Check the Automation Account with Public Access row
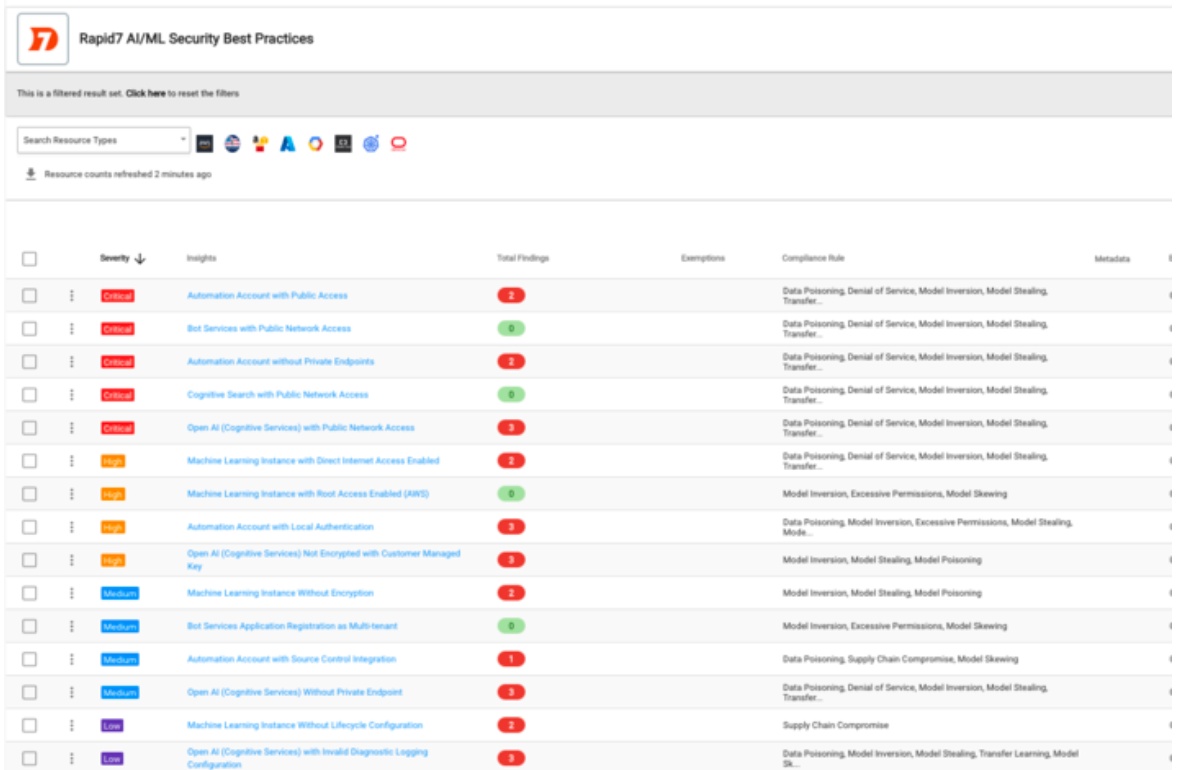This screenshot has width=1178, height=770. pyautogui.click(x=30, y=296)
